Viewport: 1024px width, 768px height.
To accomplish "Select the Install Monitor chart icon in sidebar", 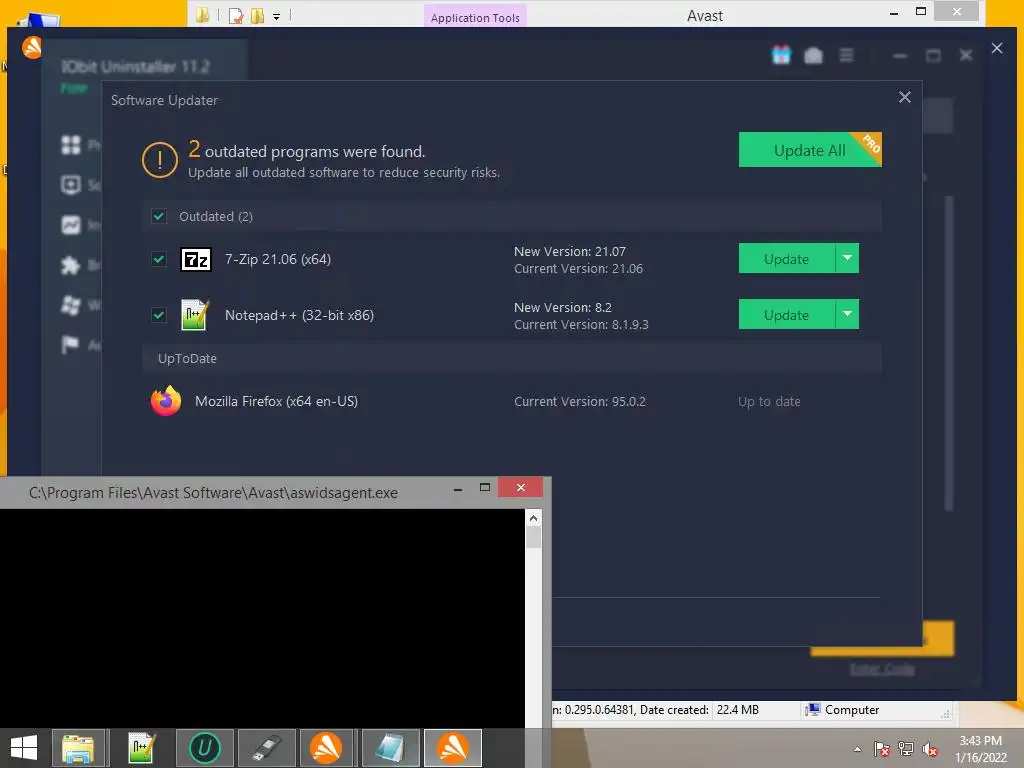I will coord(71,225).
